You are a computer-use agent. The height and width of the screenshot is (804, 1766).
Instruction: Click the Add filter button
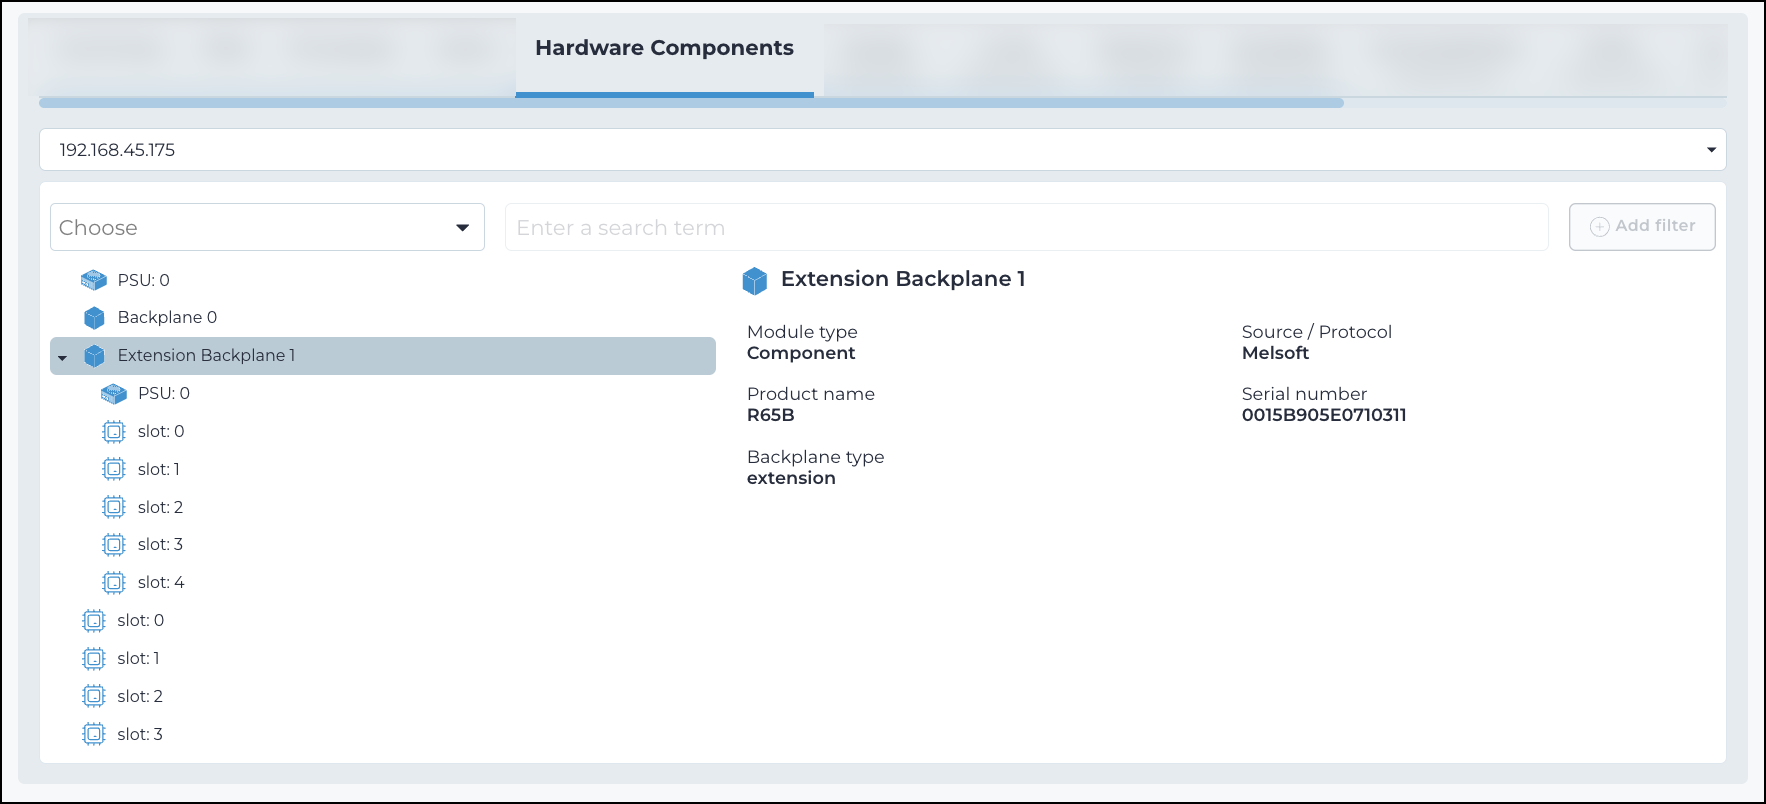coord(1642,227)
